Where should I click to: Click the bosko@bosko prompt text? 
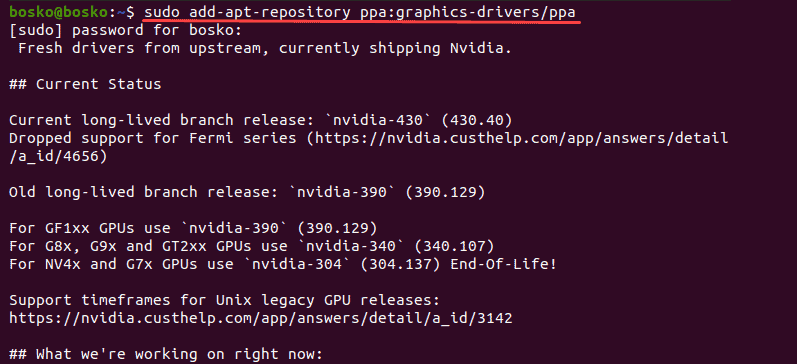point(59,12)
